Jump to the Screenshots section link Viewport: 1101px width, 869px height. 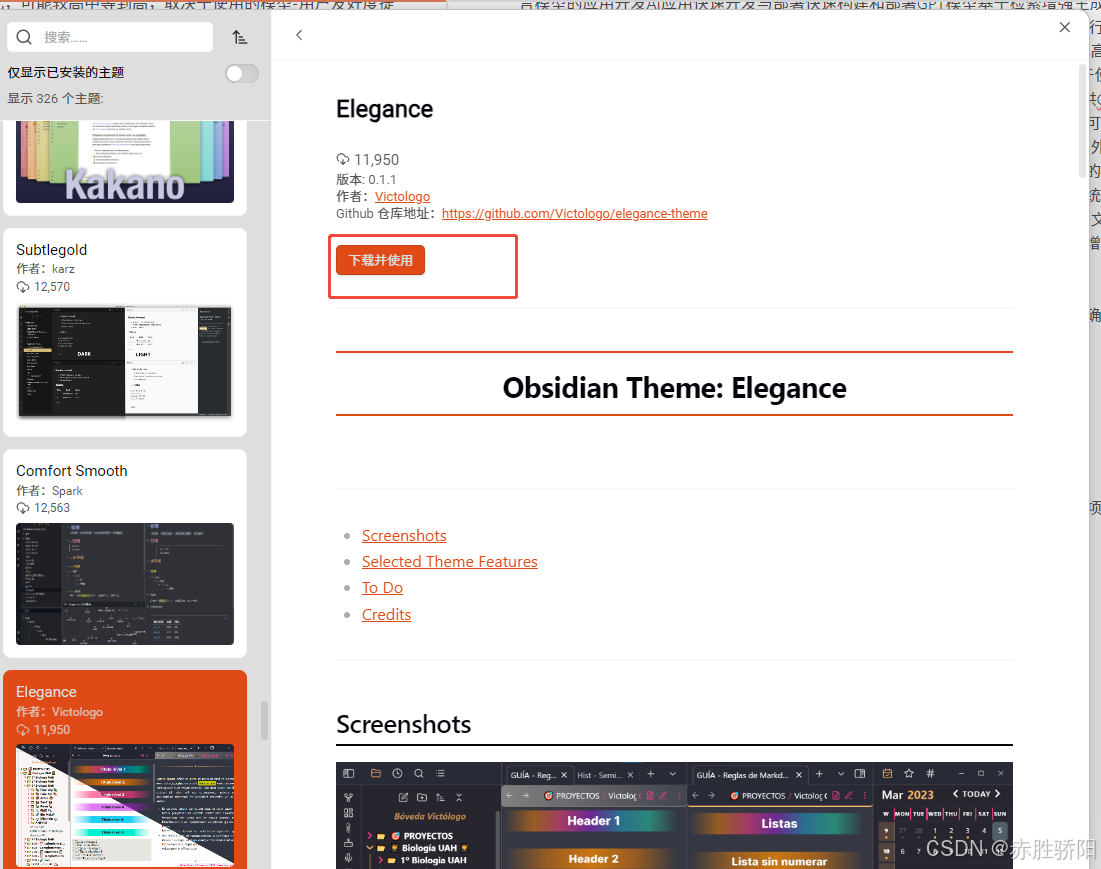tap(404, 536)
